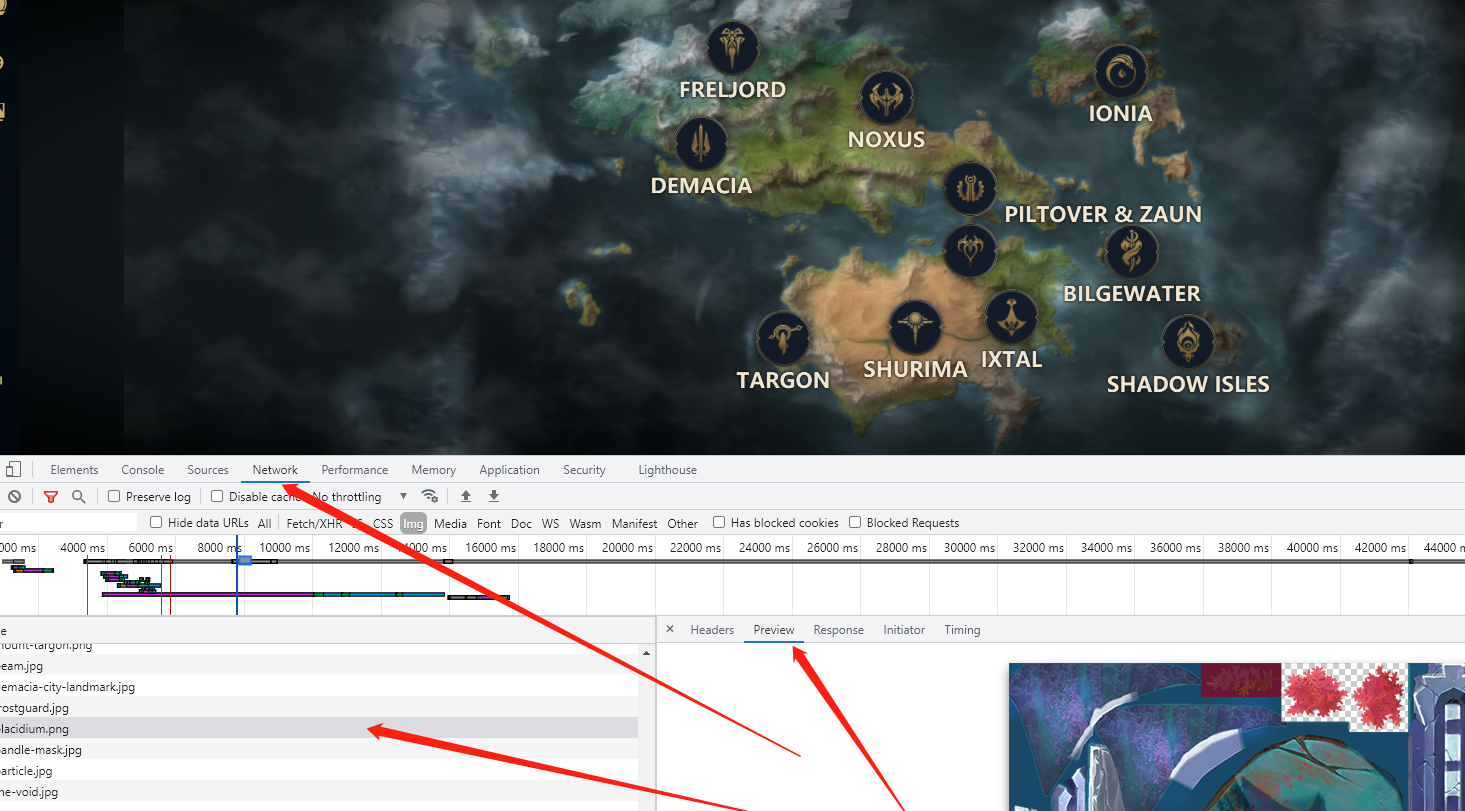Click inside the network filter text field

coord(68,522)
